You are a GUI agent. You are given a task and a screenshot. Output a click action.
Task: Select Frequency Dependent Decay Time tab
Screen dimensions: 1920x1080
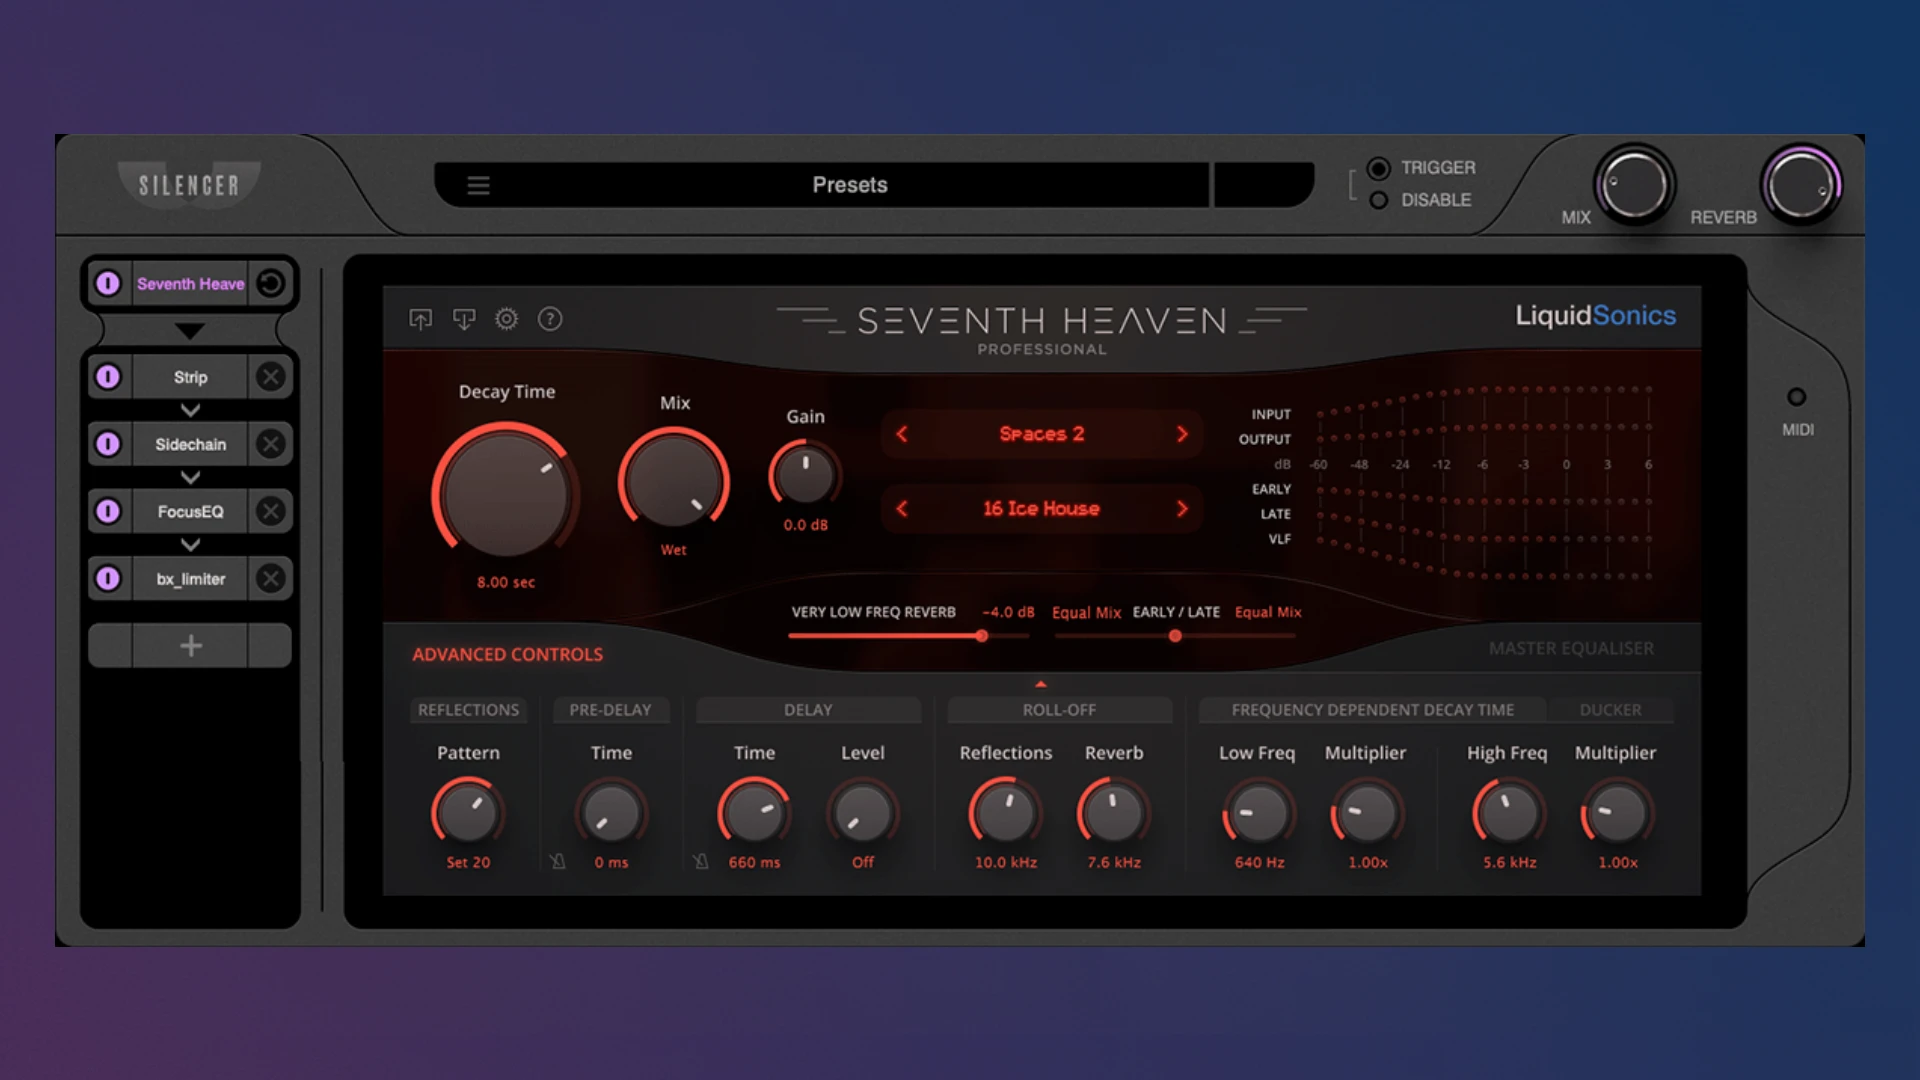(x=1372, y=709)
